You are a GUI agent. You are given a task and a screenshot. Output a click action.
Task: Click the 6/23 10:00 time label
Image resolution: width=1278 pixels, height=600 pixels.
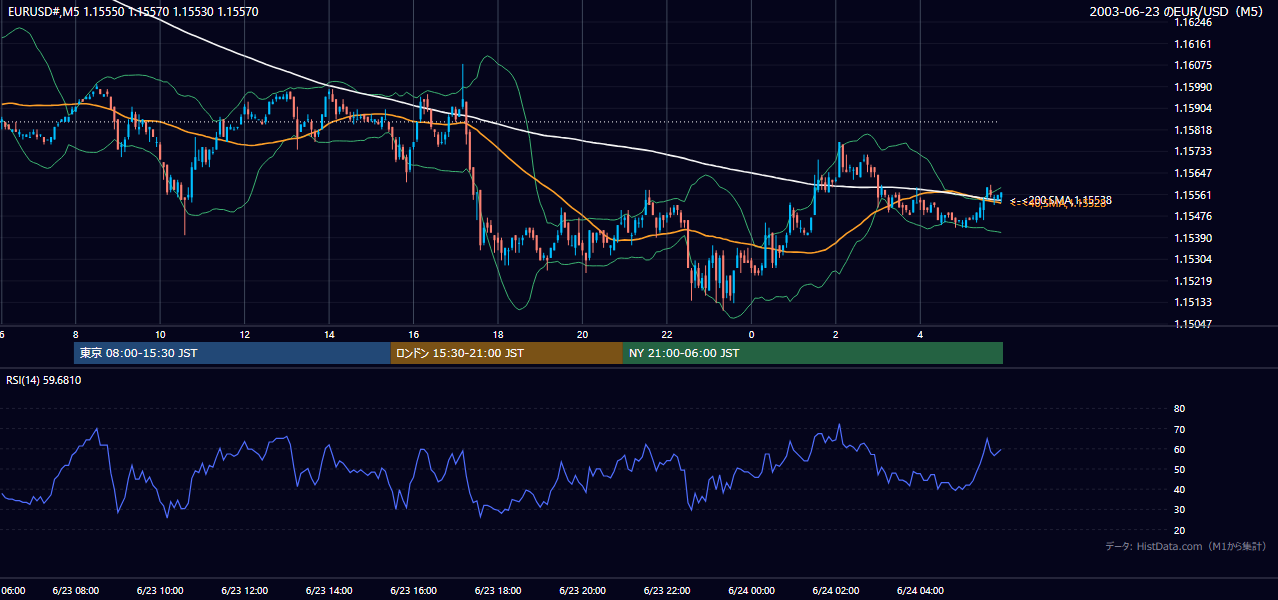coord(160,591)
